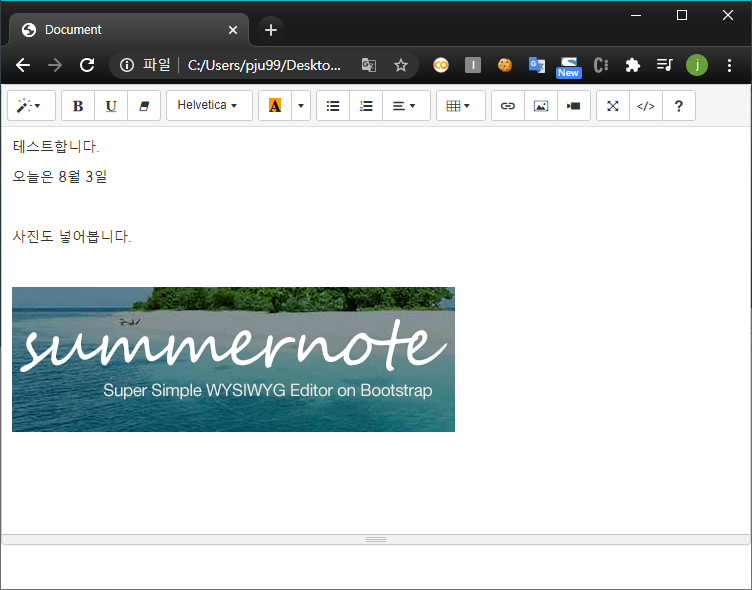Click the eraser Remove Font Style icon
The height and width of the screenshot is (590, 752).
coord(144,106)
